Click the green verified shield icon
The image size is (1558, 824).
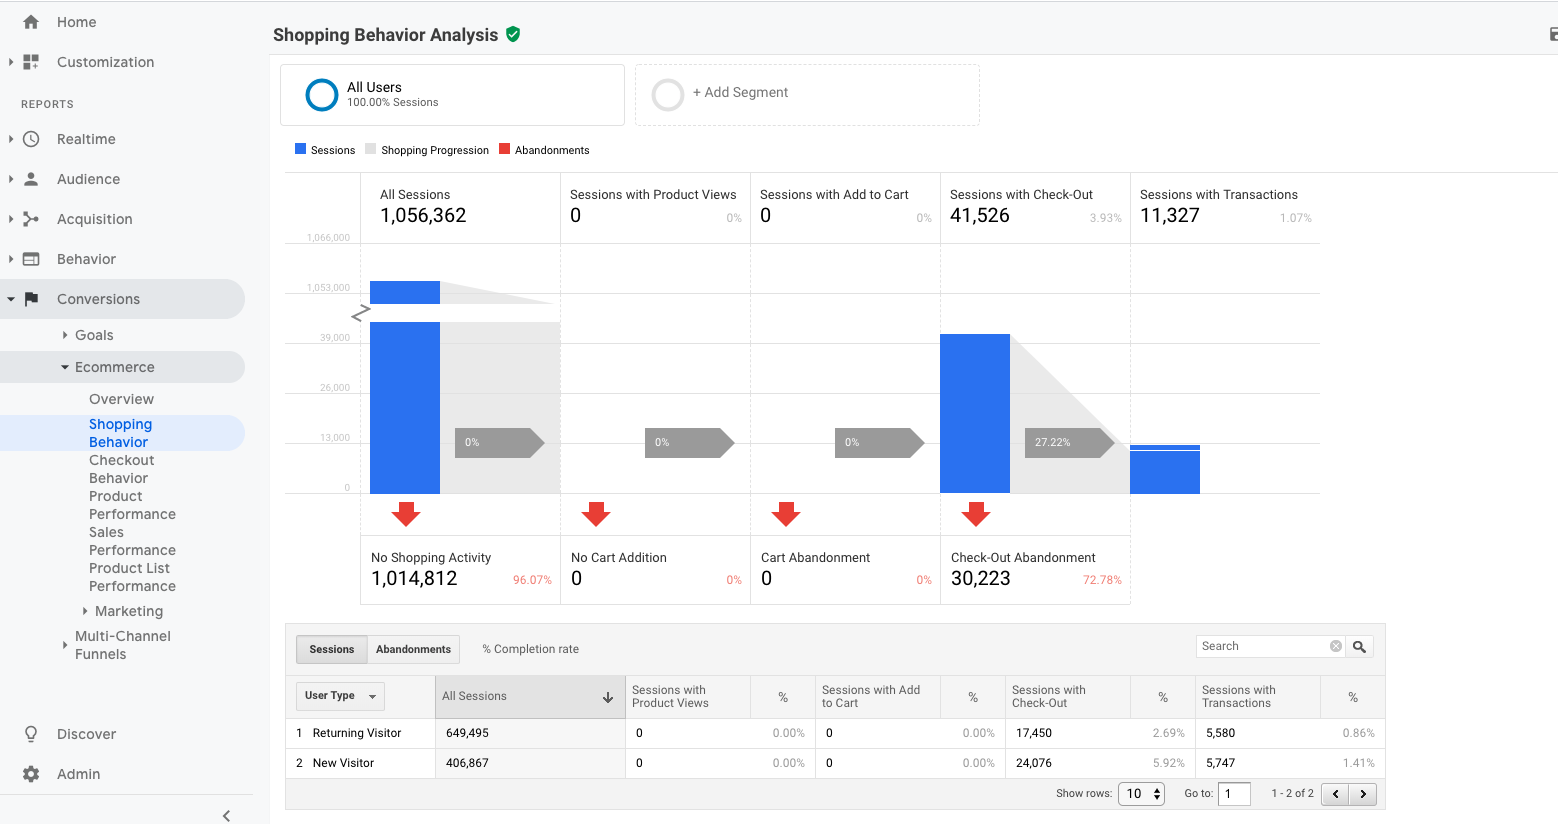tap(513, 34)
